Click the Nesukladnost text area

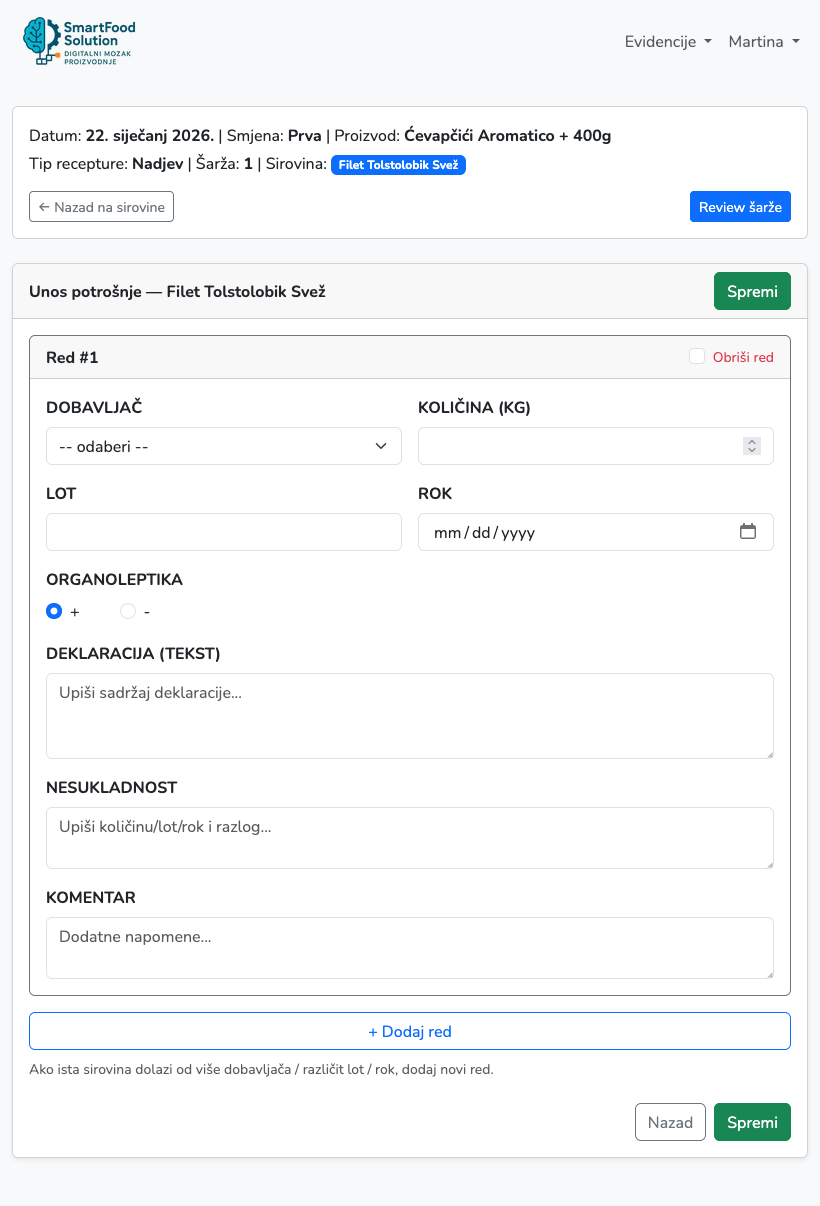(410, 838)
